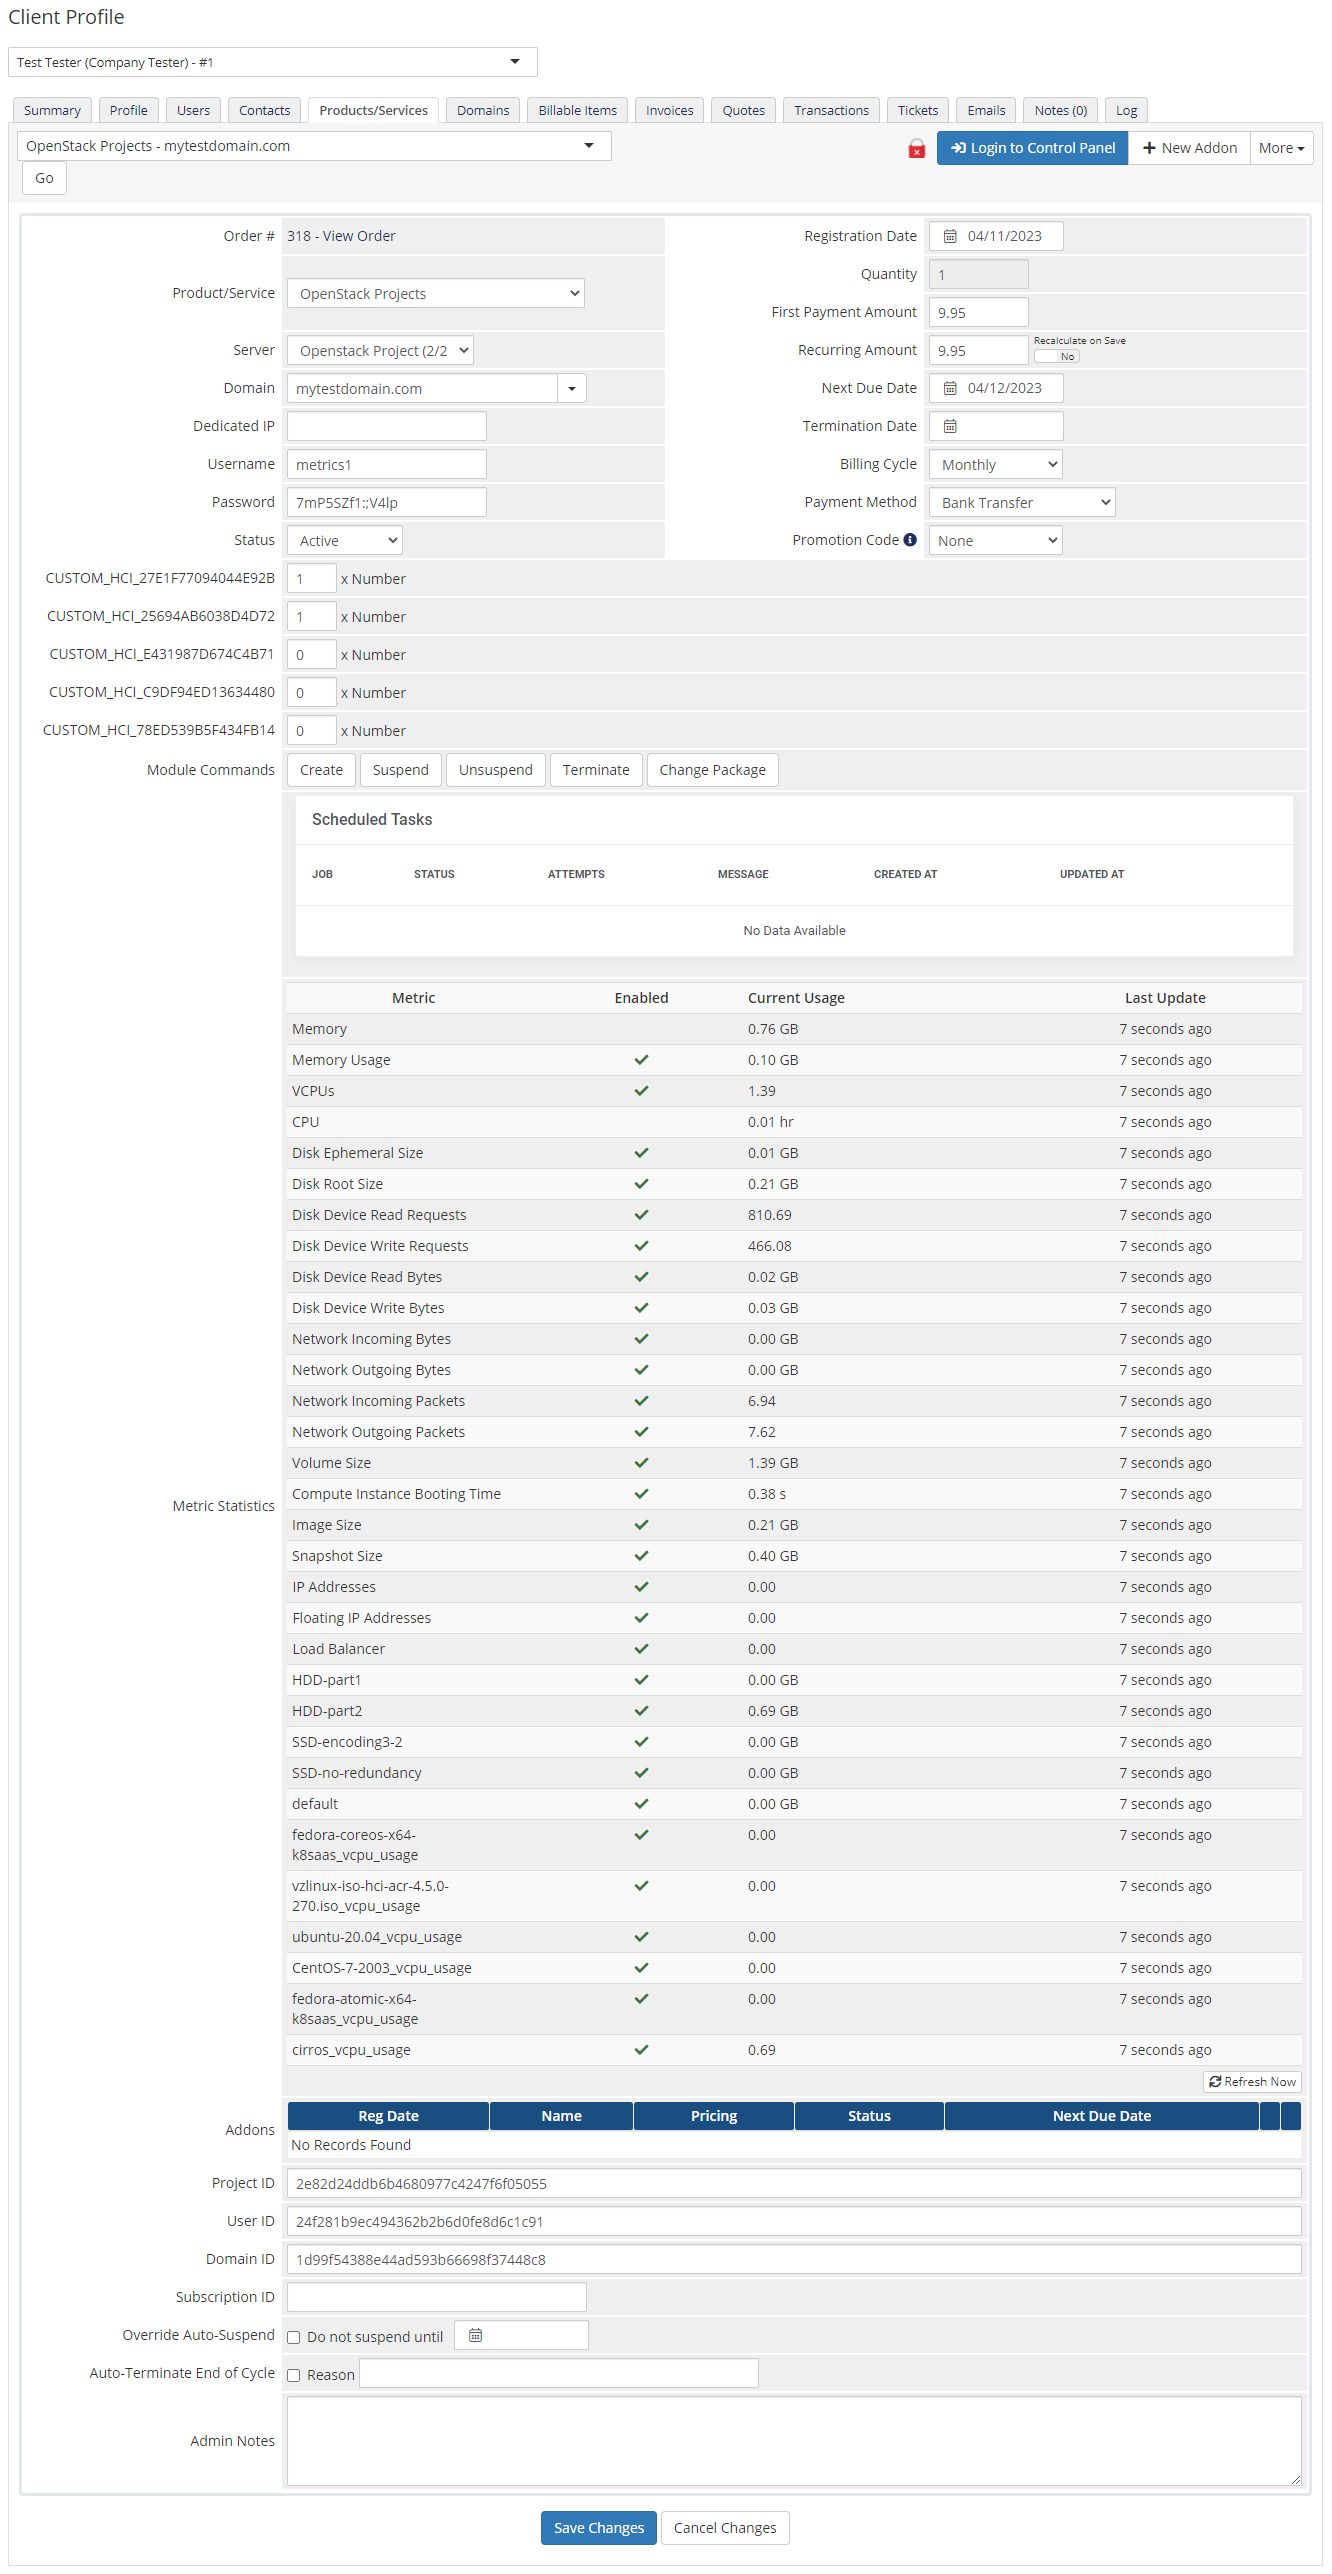1332x2574 pixels.
Task: Click the Cancel Changes button
Action: [x=725, y=2527]
